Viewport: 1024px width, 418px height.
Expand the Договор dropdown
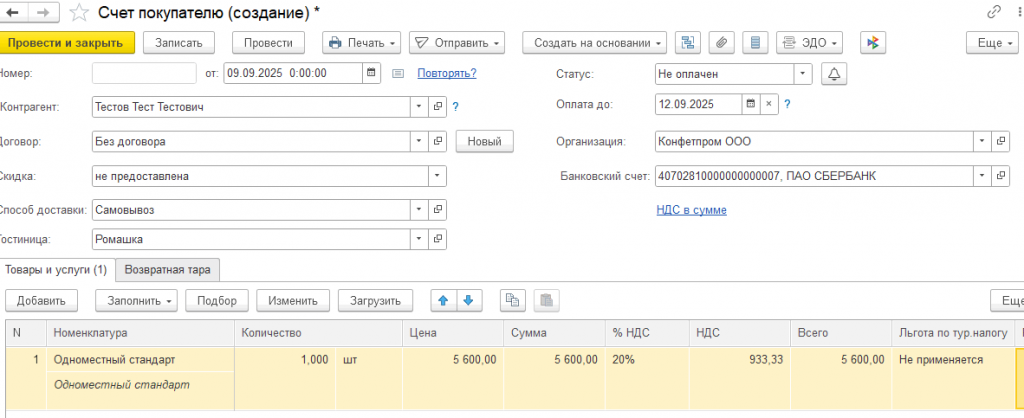click(x=419, y=141)
